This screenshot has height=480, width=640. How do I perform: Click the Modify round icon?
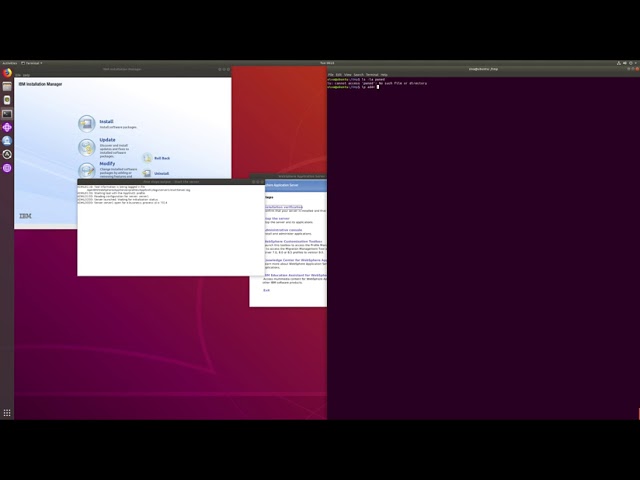point(87,170)
